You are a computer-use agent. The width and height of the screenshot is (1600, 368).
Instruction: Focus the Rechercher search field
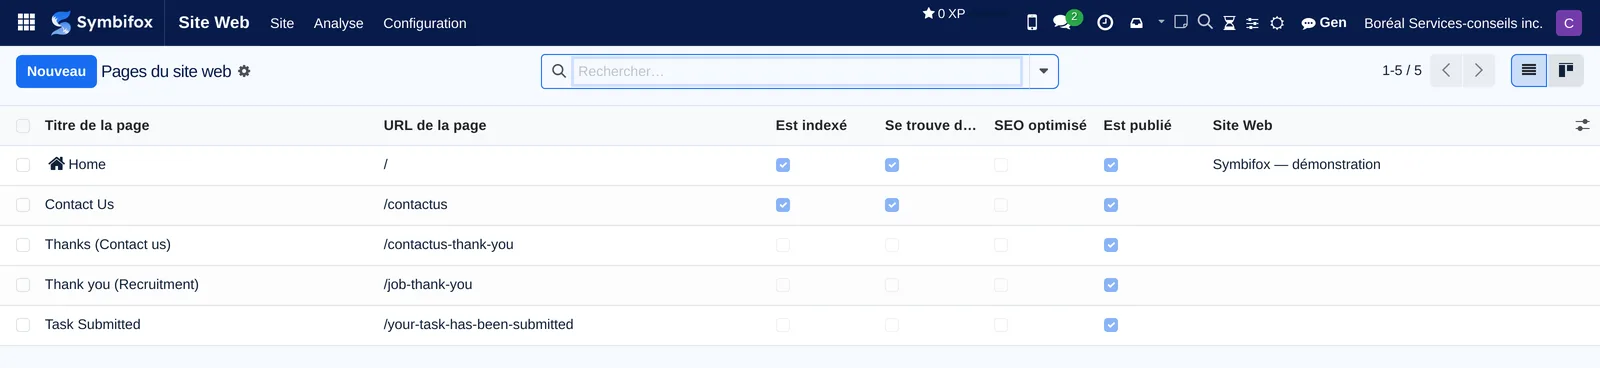point(797,71)
